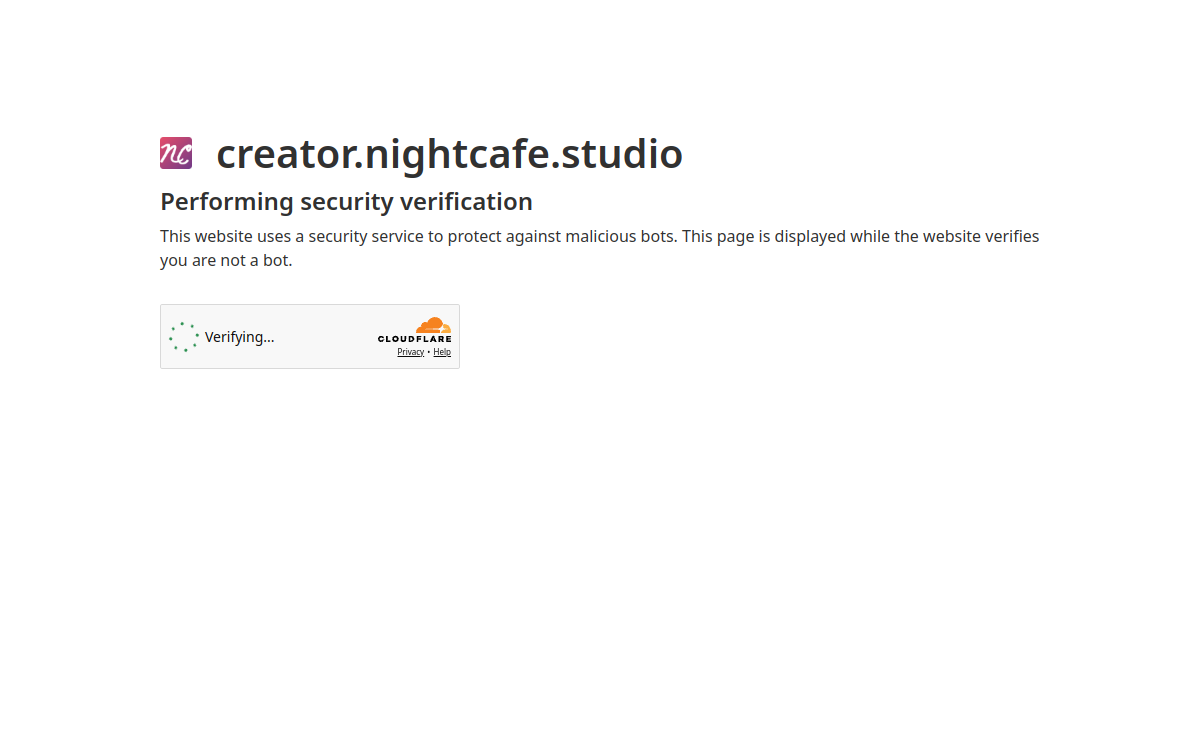Image resolution: width=1200 pixels, height=750 pixels.
Task: Click the Cloudflare cloud logo
Action: click(x=415, y=330)
